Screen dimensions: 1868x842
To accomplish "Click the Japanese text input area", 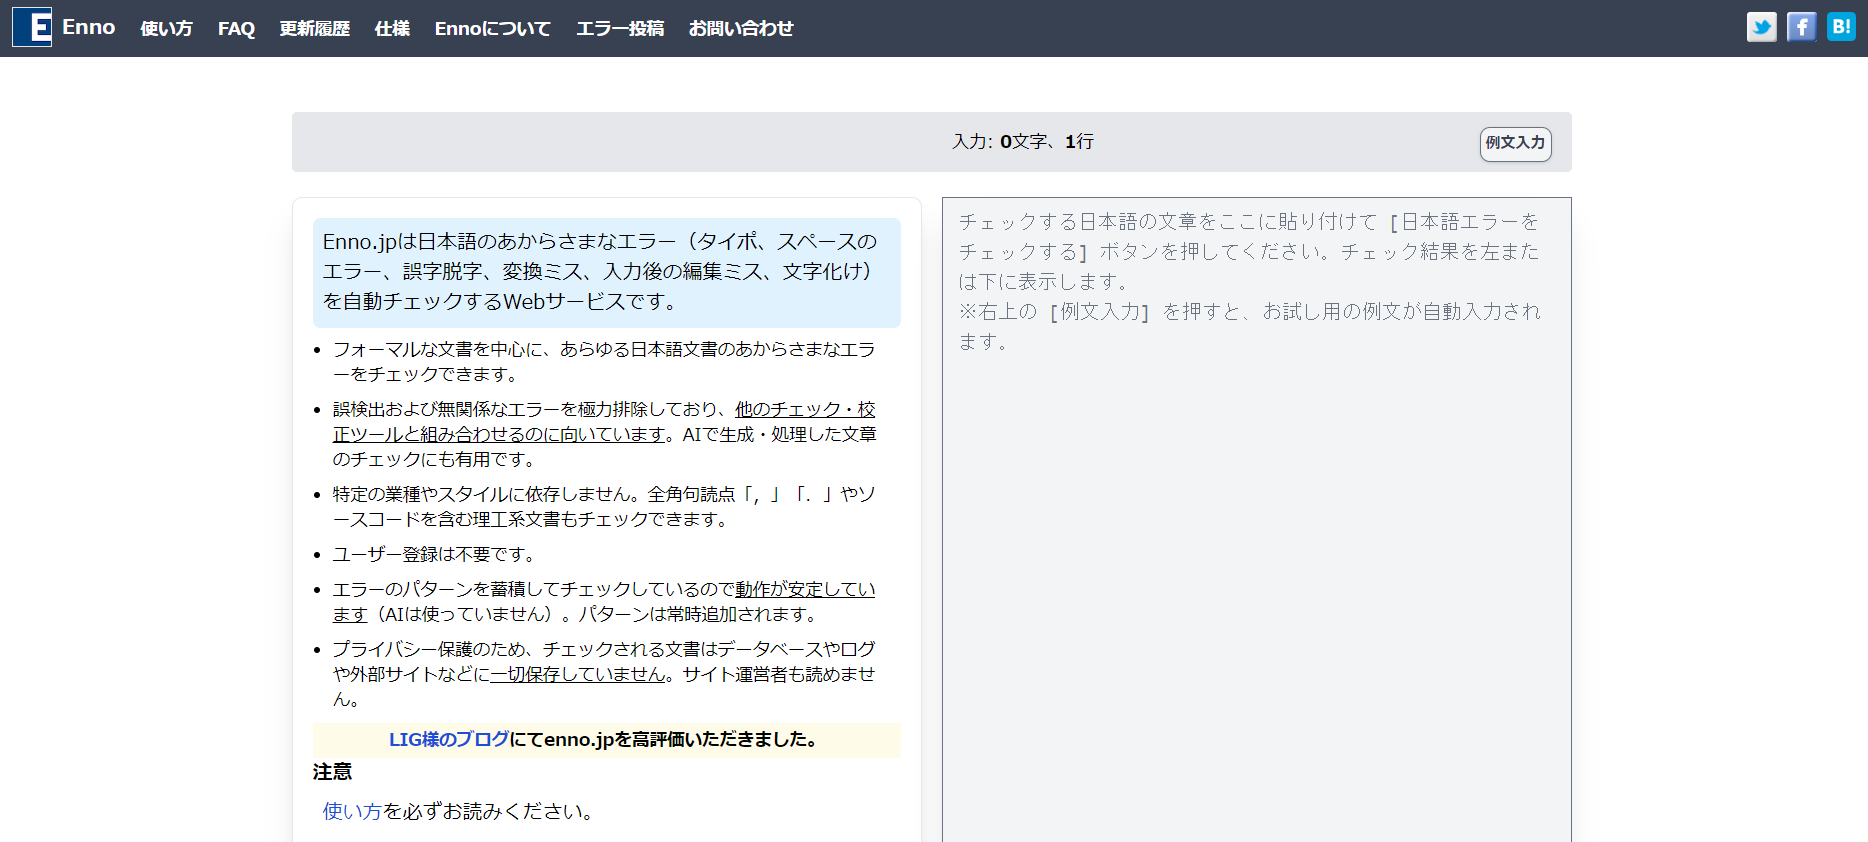I will (1257, 520).
